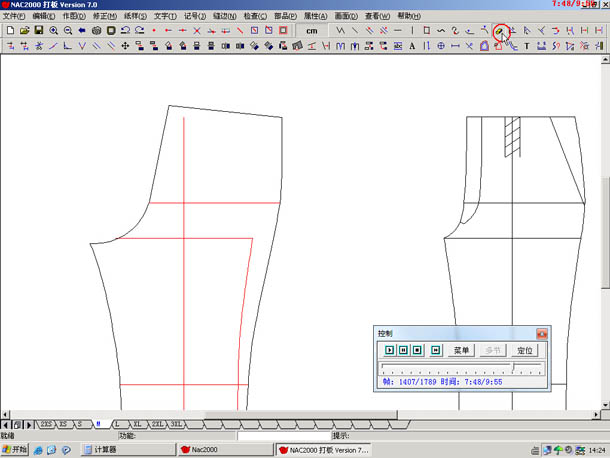Select the four-way move arrows tool
The image size is (610, 458).
tap(125, 46)
